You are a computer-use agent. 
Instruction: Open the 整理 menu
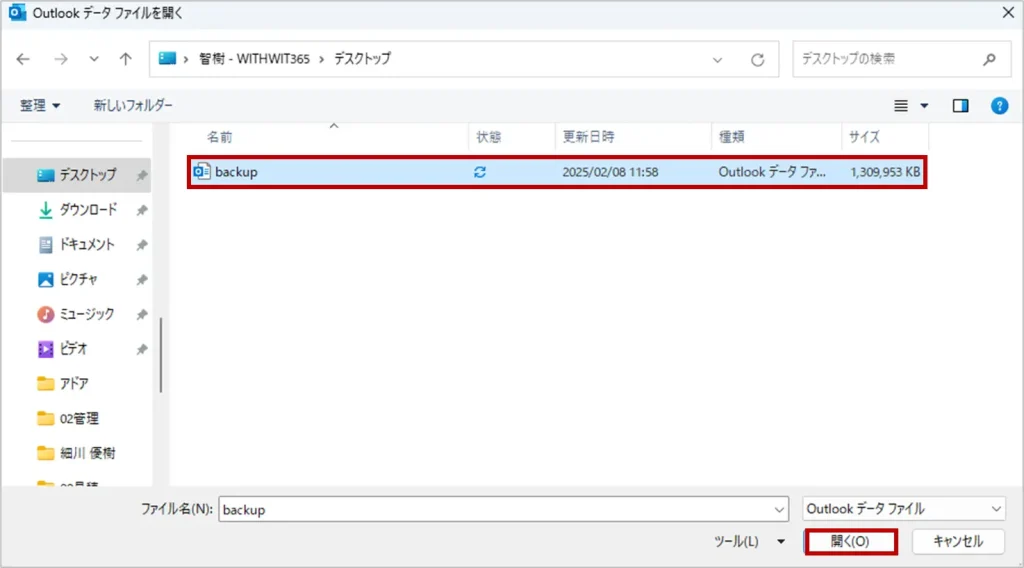40,106
